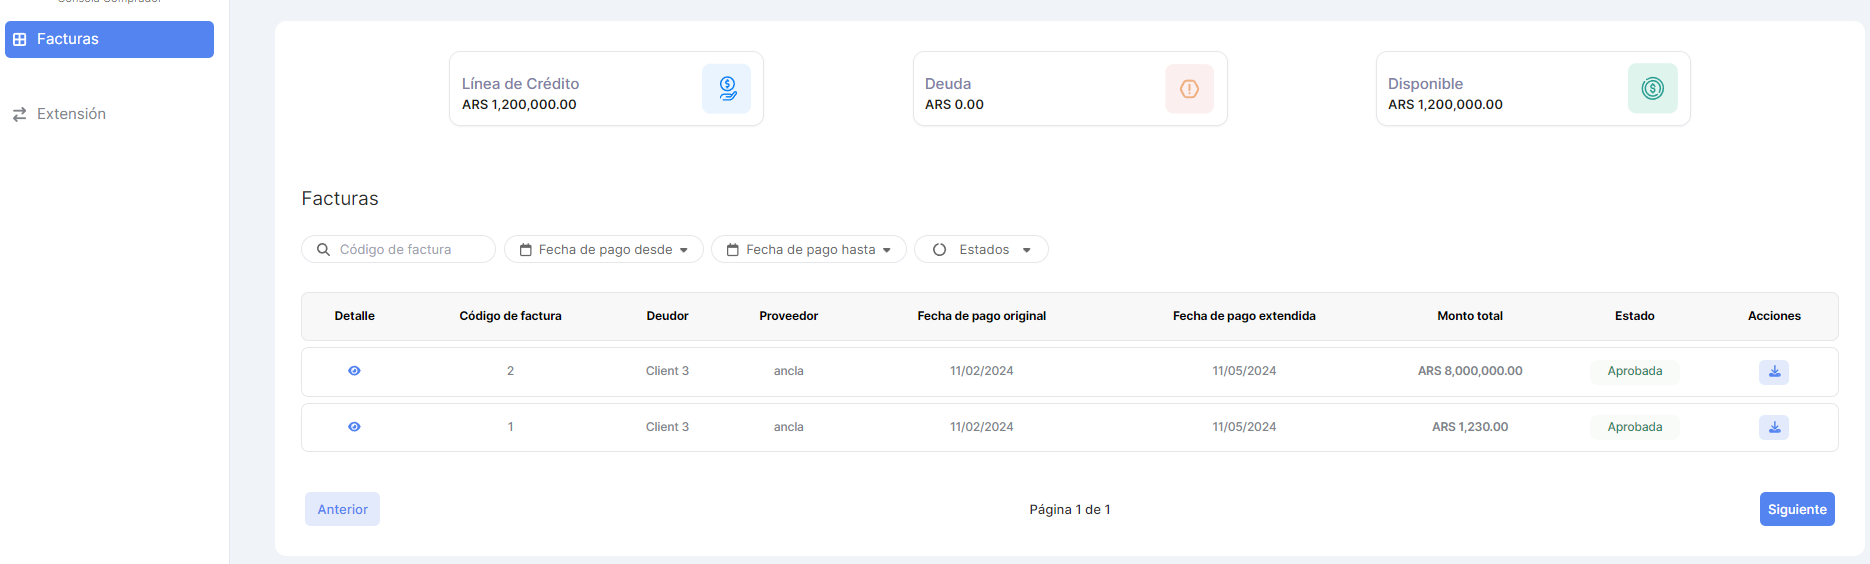Expand the Fecha de pago hasta dropdown
Image resolution: width=1870 pixels, height=564 pixels.
[810, 250]
